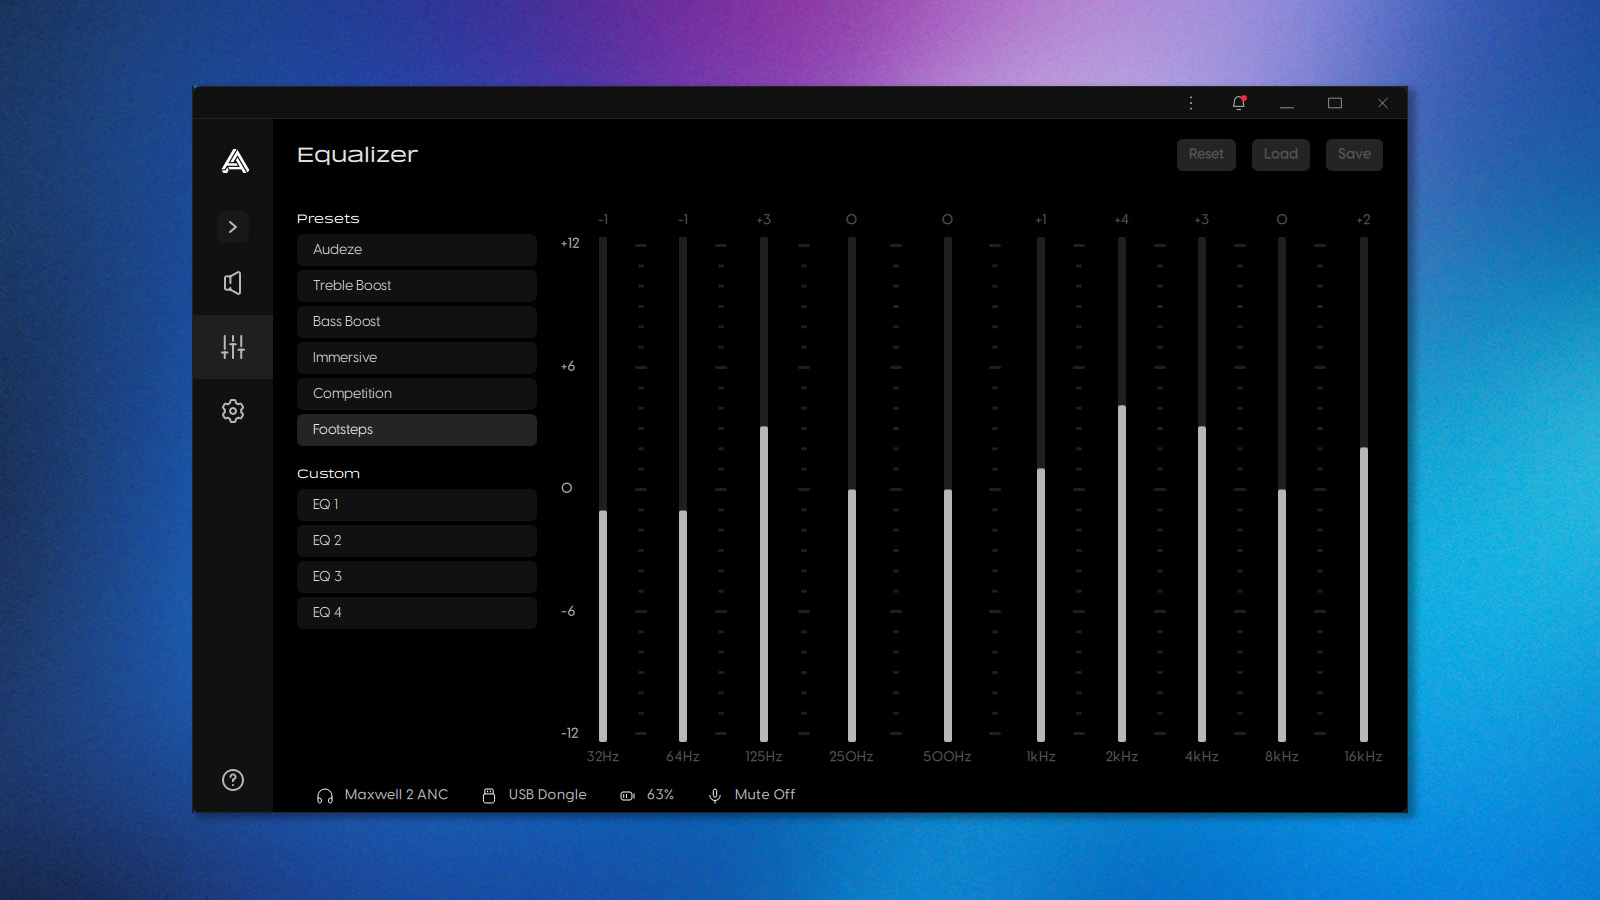Click the Custom section heading
1600x900 pixels.
tap(328, 473)
